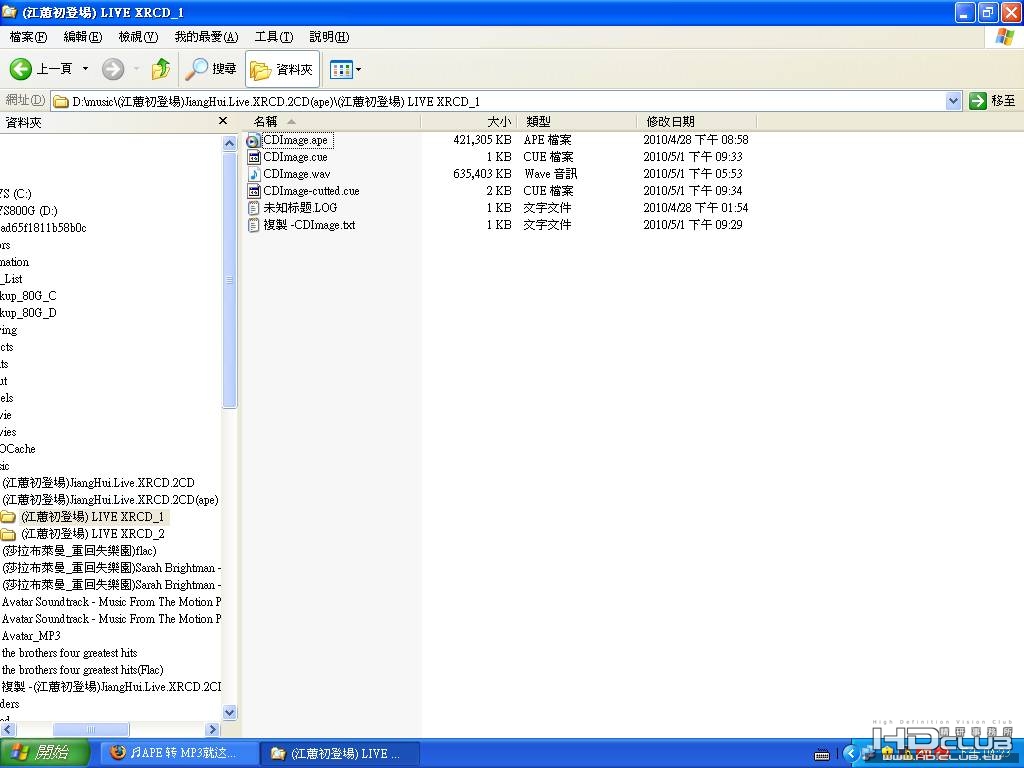Click the Wave 音訊 type cell

pos(551,174)
